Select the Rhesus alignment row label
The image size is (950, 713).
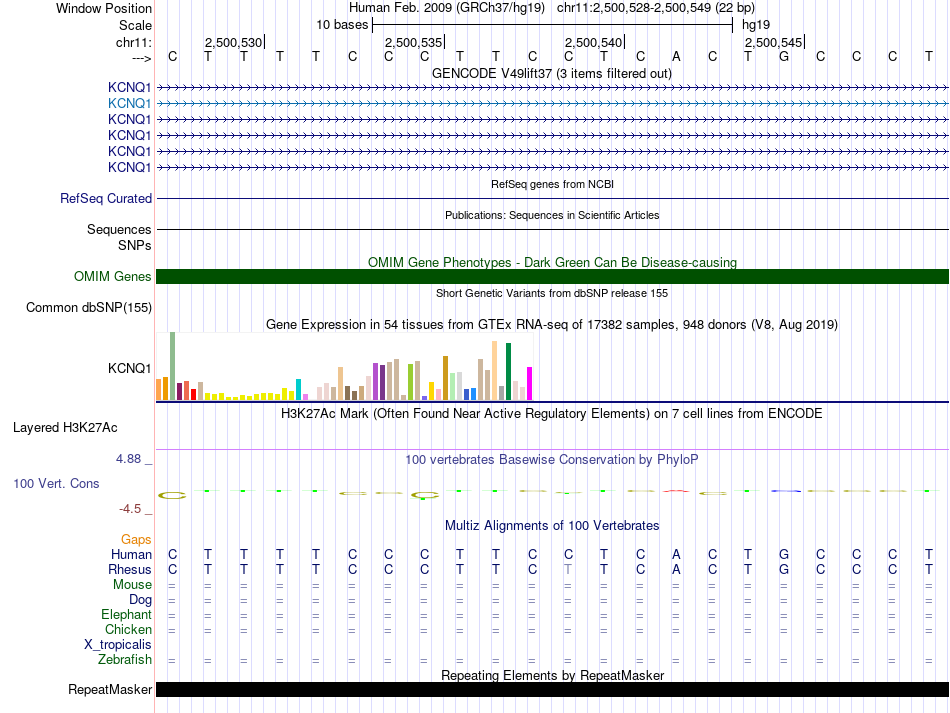[129, 570]
